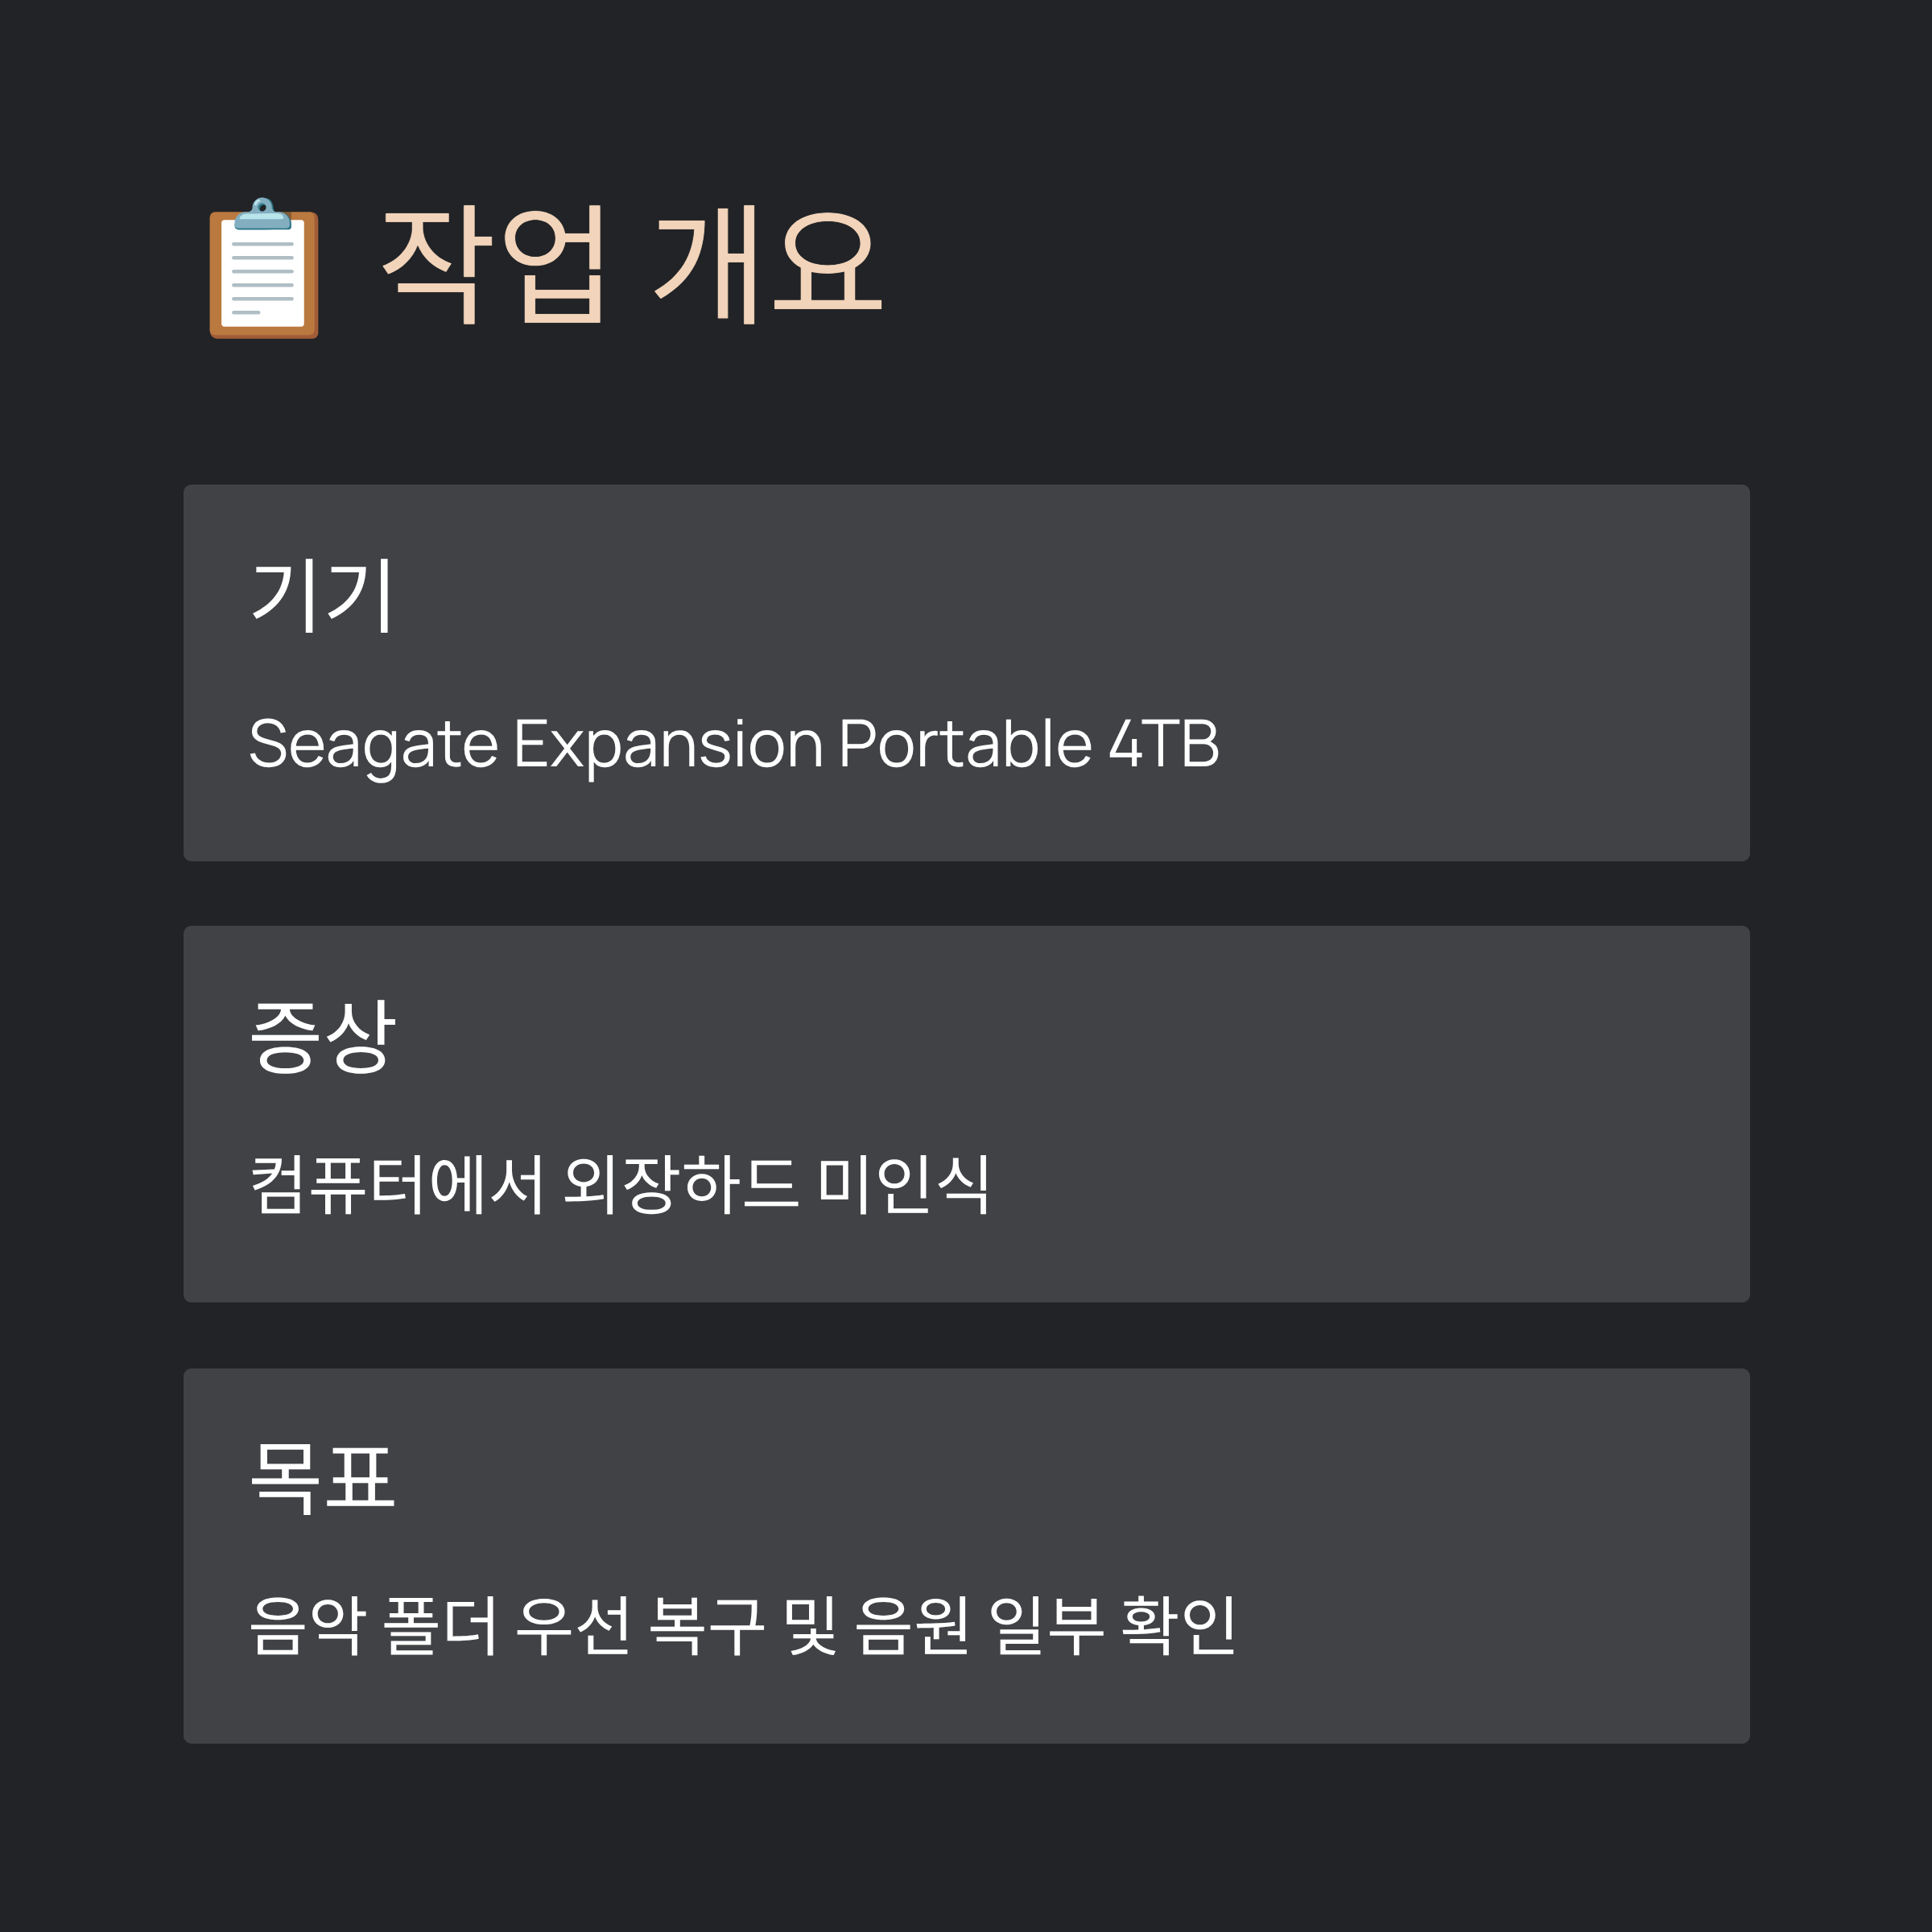This screenshot has height=1932, width=1932.
Task: Select the word Portable in device name
Action: pyautogui.click(x=964, y=743)
